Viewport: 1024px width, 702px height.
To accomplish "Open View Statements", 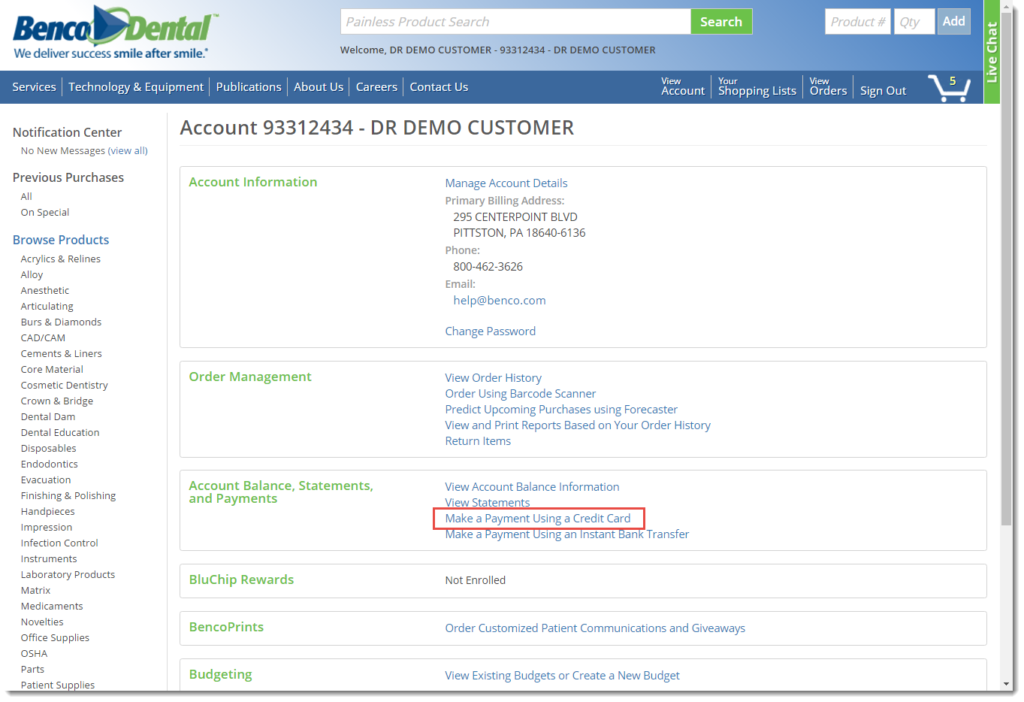I will (487, 502).
